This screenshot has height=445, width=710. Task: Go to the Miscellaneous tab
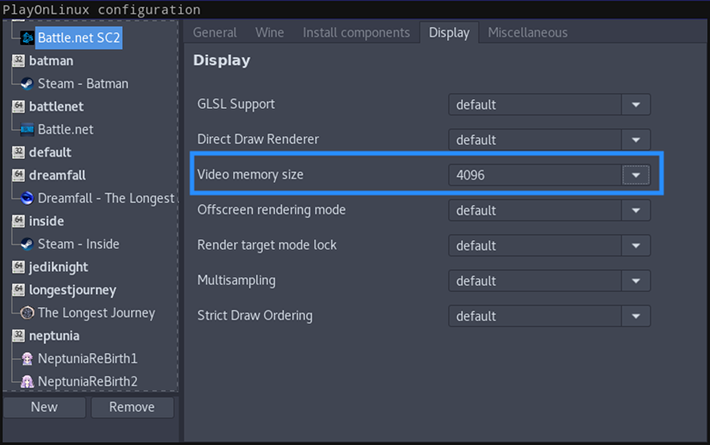pyautogui.click(x=528, y=33)
